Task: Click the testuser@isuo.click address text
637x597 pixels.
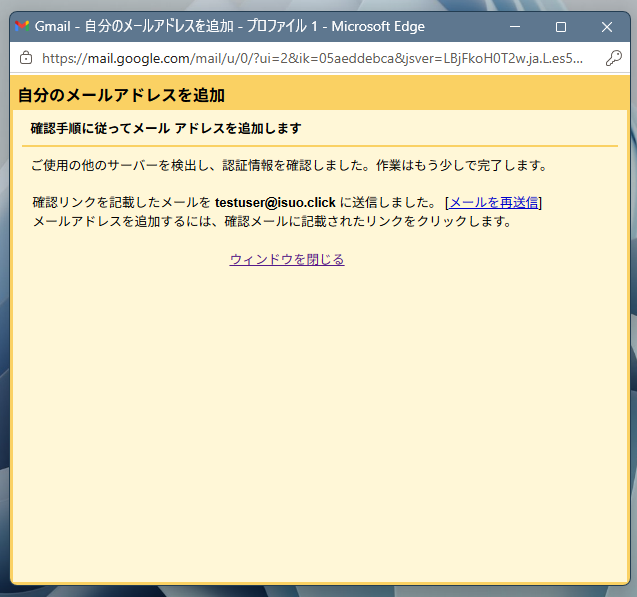Action: click(x=275, y=202)
